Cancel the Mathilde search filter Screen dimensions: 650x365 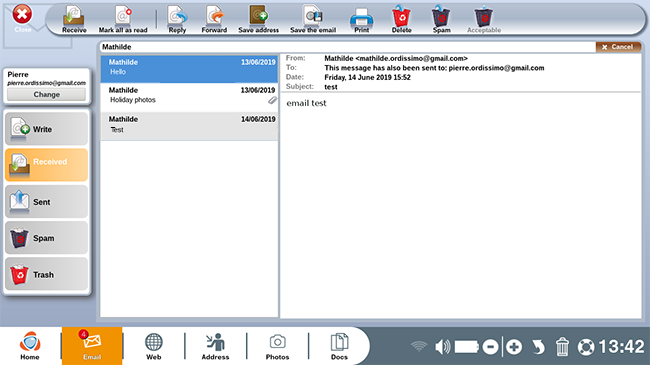click(618, 47)
